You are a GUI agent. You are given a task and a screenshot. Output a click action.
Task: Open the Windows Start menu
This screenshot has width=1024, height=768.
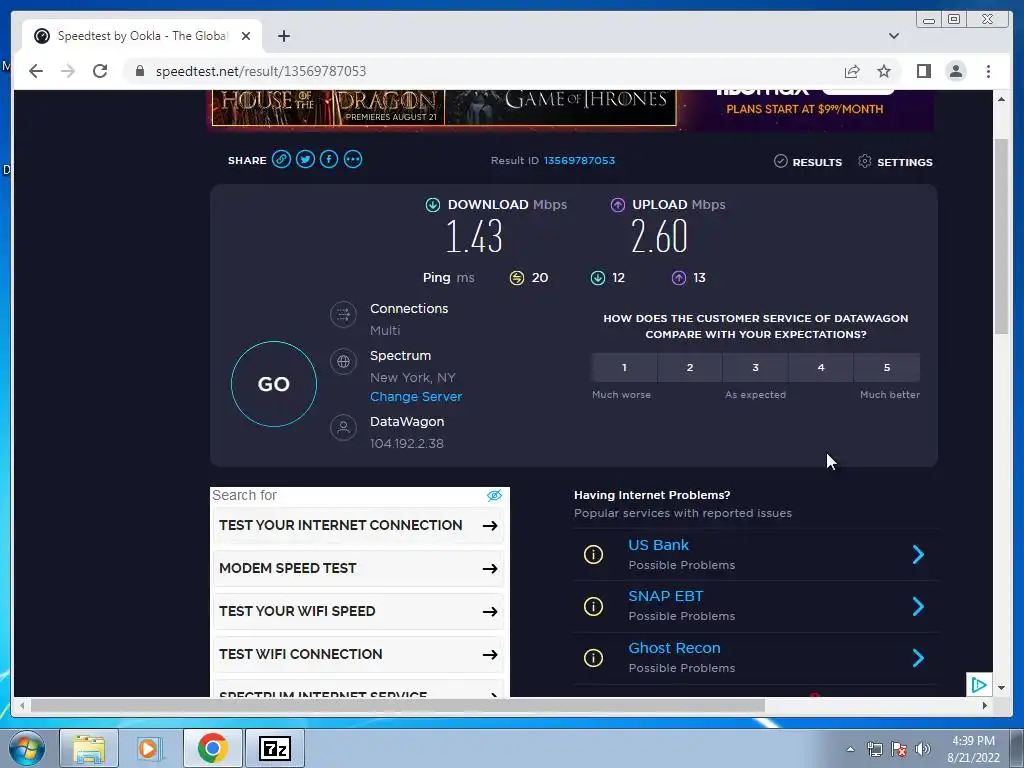click(27, 748)
